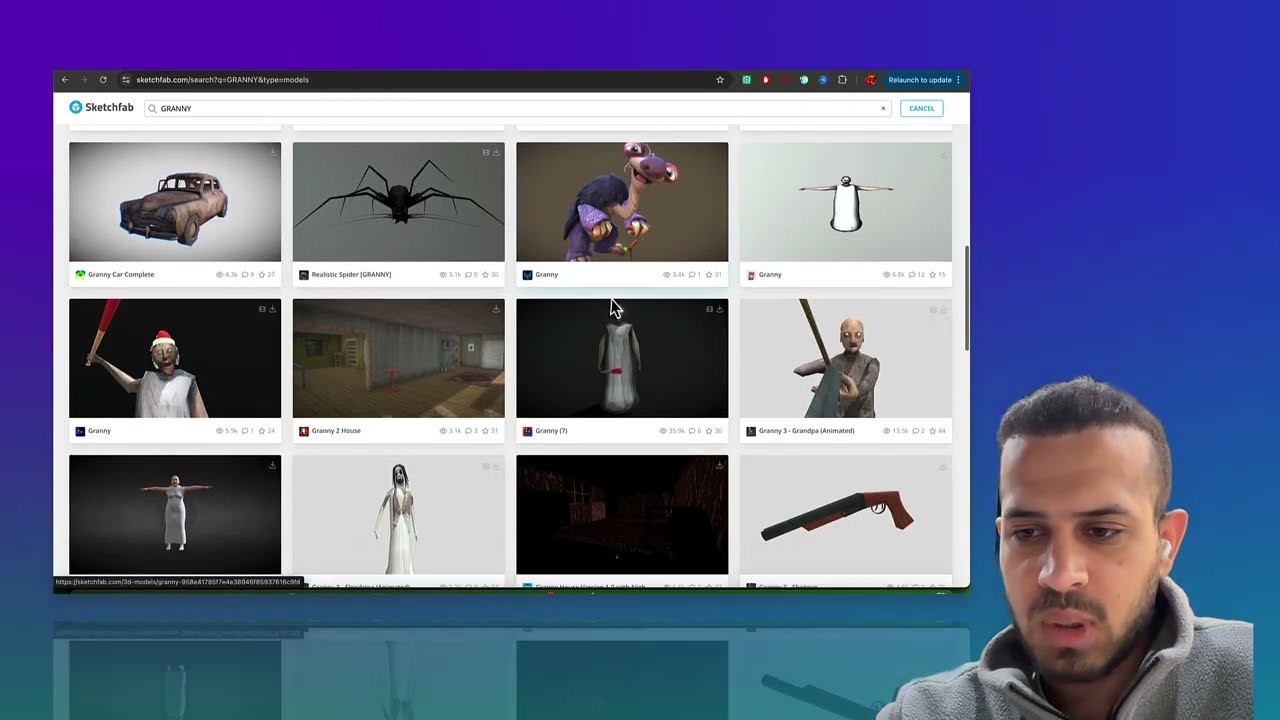Viewport: 1280px width, 720px height.
Task: Click star icon on Granny Car Complete
Action: click(263, 274)
